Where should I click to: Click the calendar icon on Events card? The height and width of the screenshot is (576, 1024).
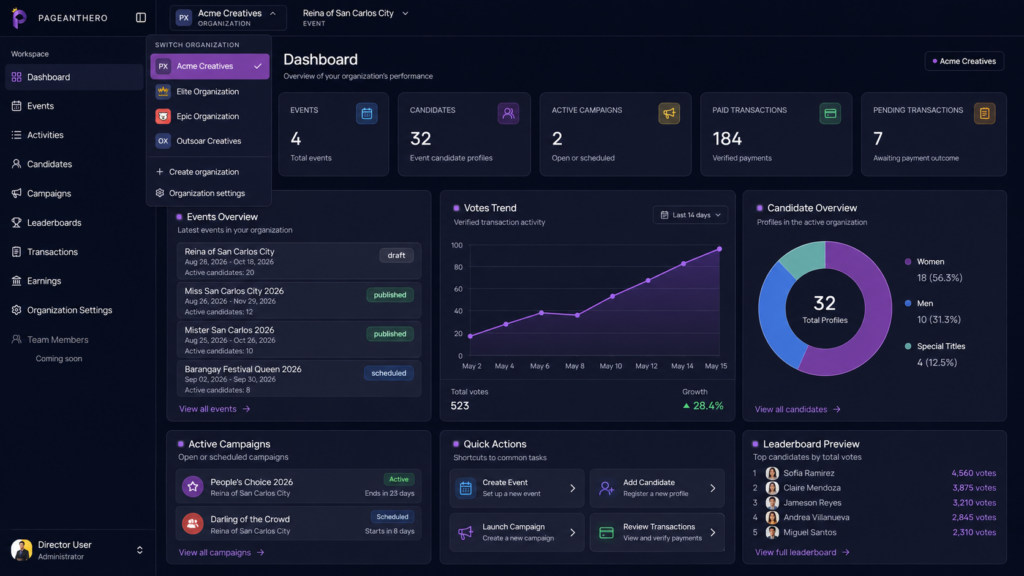pos(366,114)
